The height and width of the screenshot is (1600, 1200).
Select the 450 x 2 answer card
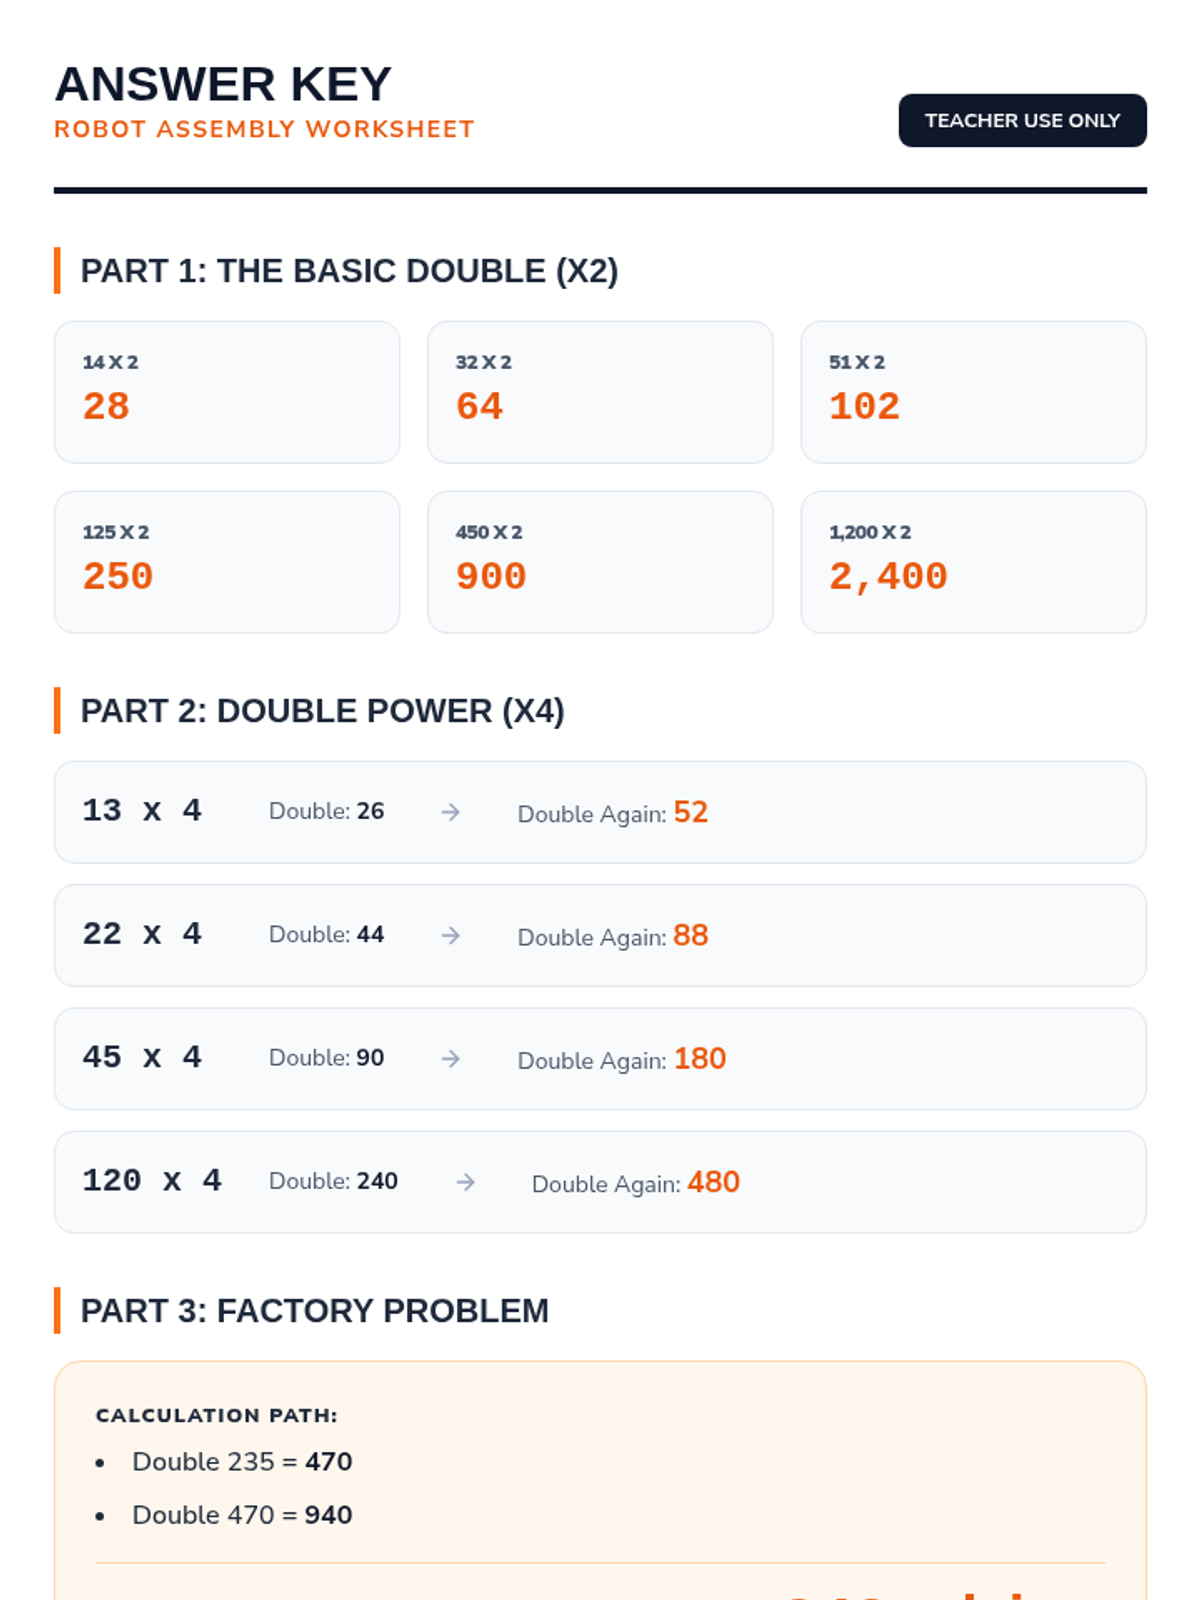[600, 562]
